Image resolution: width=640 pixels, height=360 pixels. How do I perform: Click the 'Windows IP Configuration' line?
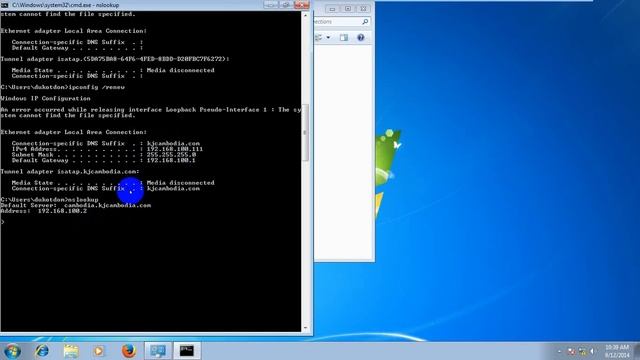(46, 98)
